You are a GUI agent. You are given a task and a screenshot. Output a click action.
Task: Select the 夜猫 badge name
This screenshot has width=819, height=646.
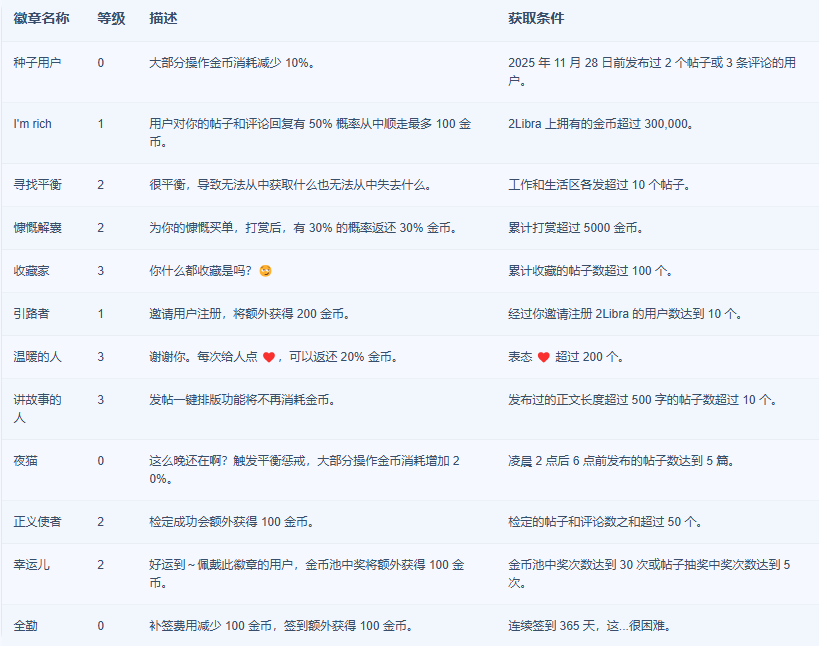click(x=25, y=461)
